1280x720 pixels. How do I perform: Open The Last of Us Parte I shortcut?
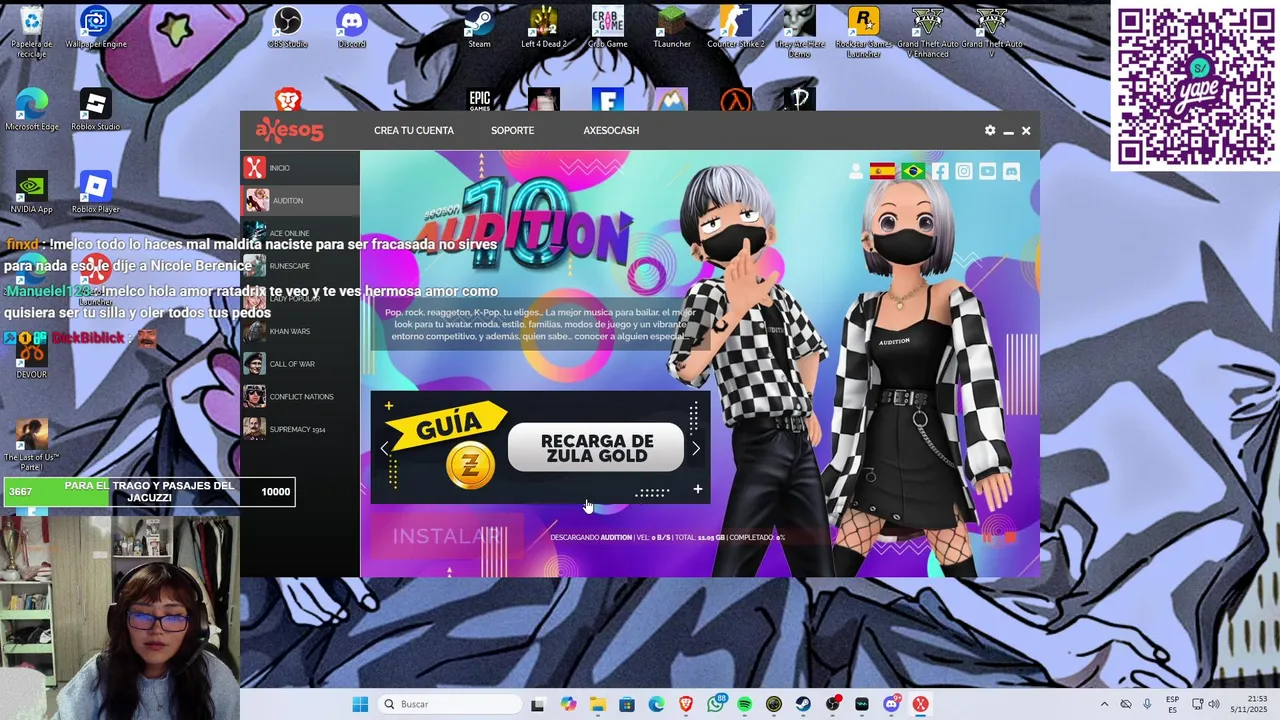[32, 446]
